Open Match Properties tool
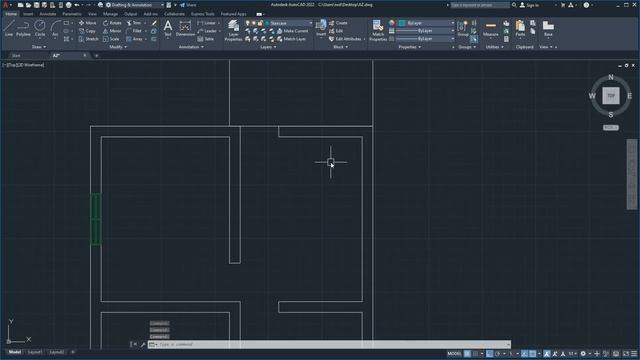This screenshot has width=640, height=360. click(378, 30)
